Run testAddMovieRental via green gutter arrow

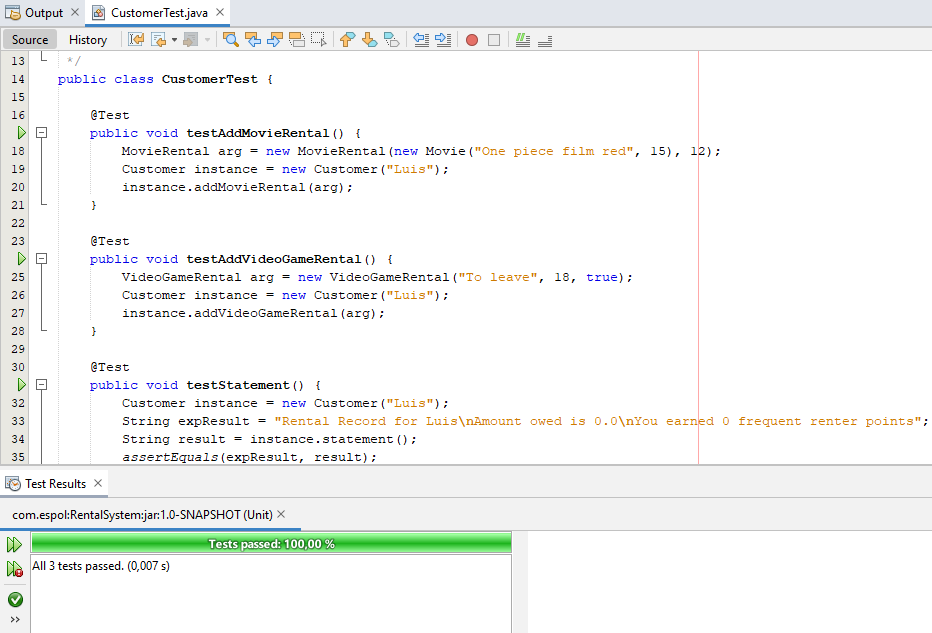[20, 132]
